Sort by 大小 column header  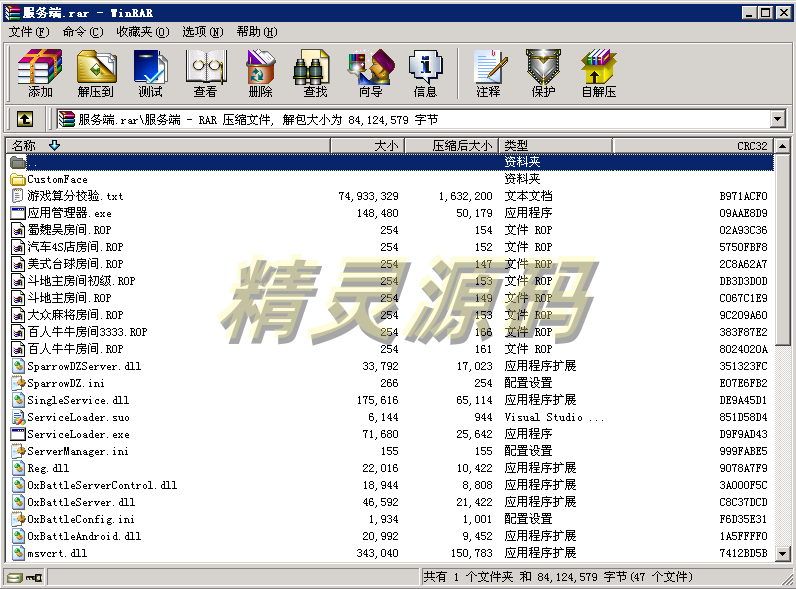tap(367, 146)
